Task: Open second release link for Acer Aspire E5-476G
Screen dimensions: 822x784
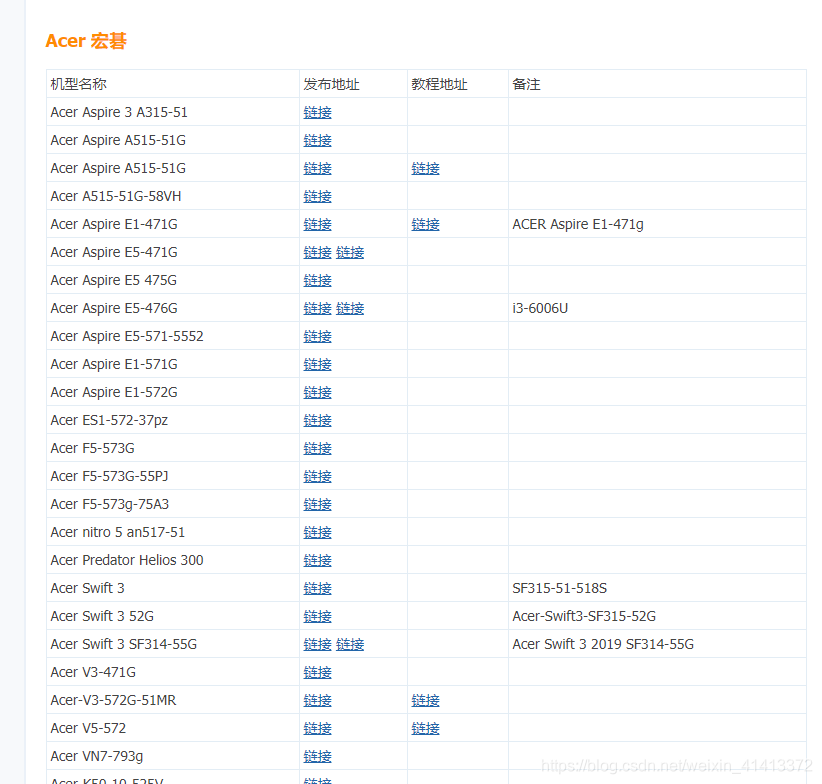Action: click(x=350, y=308)
